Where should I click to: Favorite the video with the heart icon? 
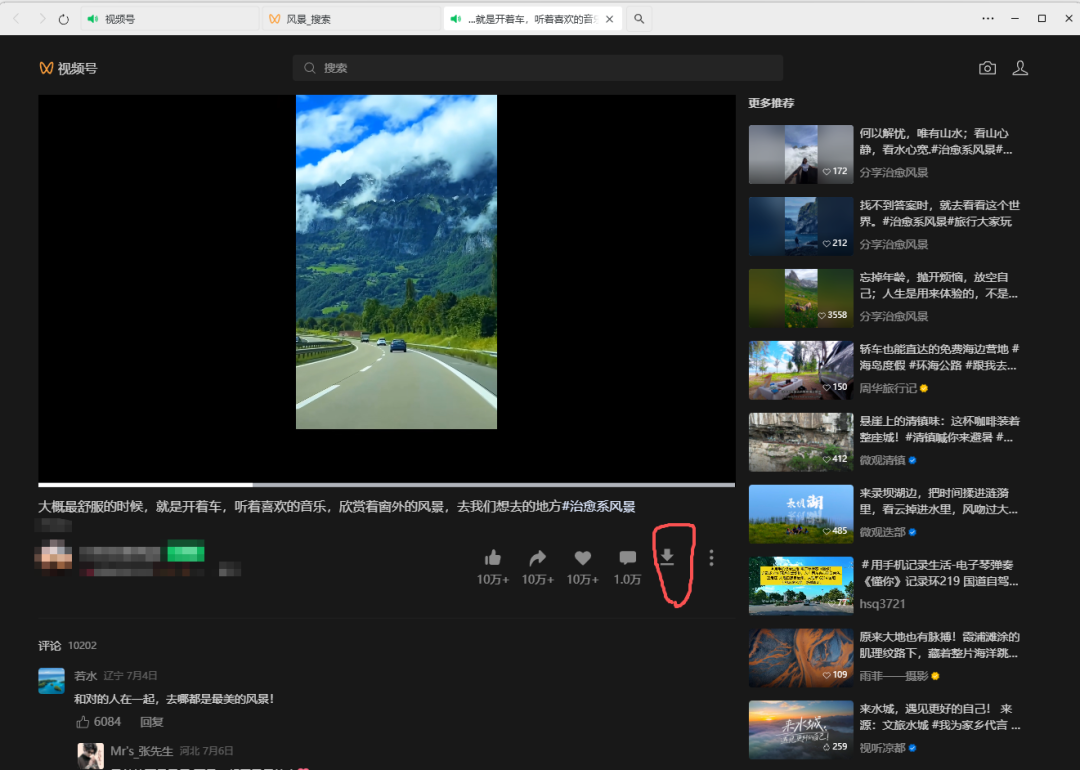coord(582,558)
